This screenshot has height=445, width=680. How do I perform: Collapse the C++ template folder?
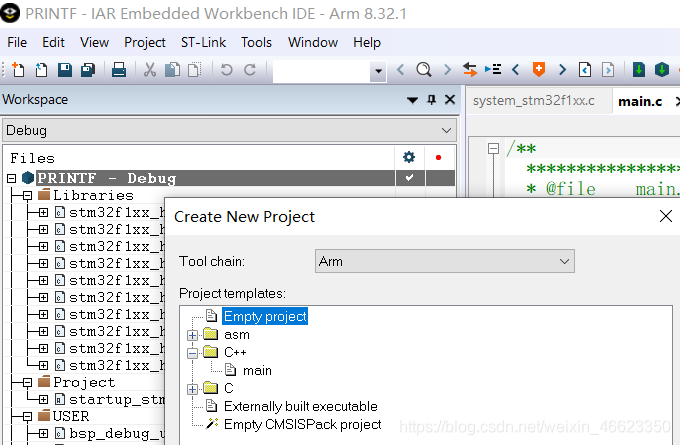(192, 353)
